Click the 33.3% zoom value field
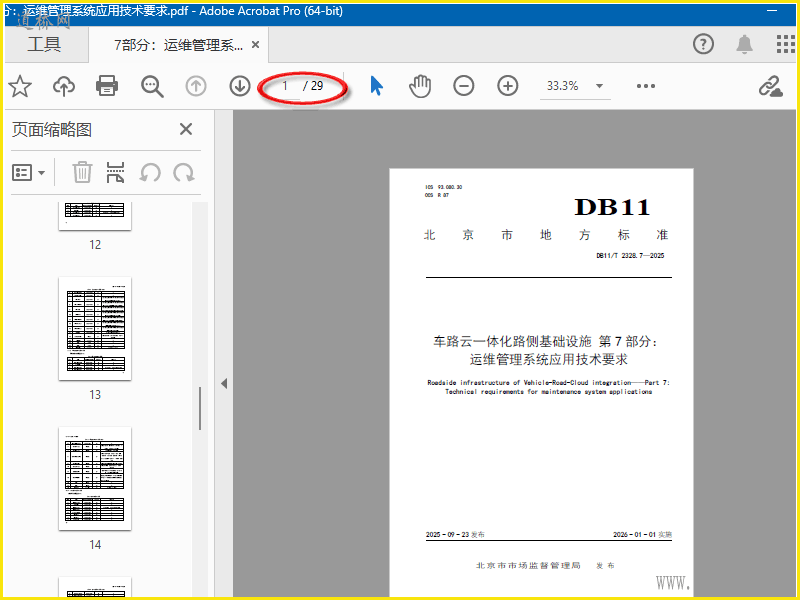 [x=563, y=86]
